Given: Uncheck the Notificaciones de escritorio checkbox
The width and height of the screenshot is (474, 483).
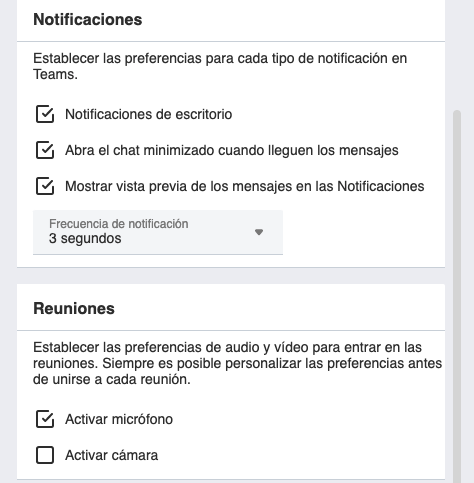Looking at the screenshot, I should pyautogui.click(x=45, y=114).
